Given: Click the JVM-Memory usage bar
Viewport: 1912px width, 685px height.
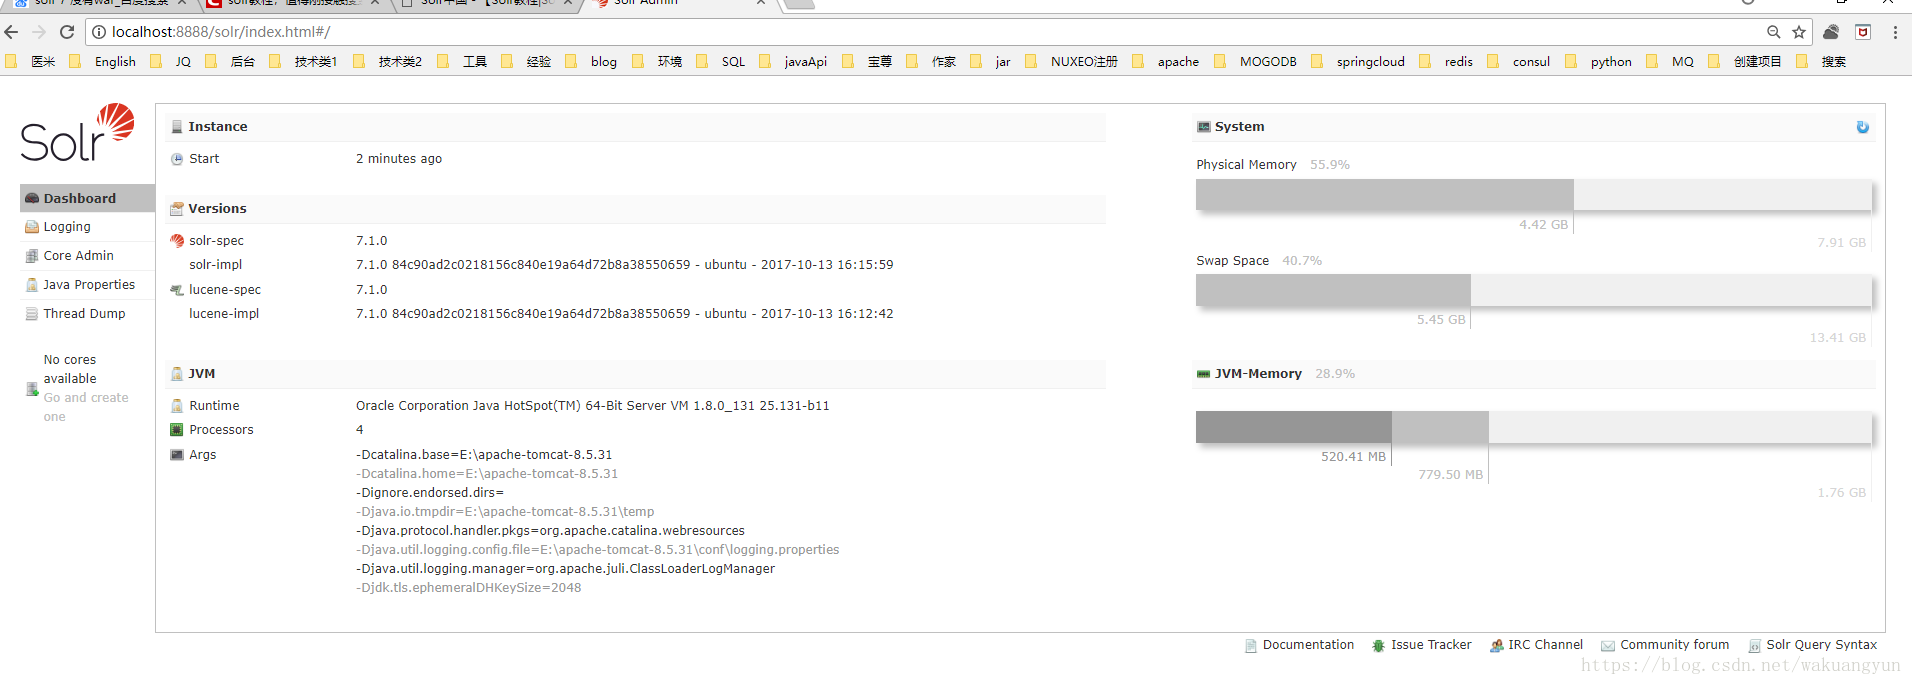Looking at the screenshot, I should click(x=1533, y=427).
